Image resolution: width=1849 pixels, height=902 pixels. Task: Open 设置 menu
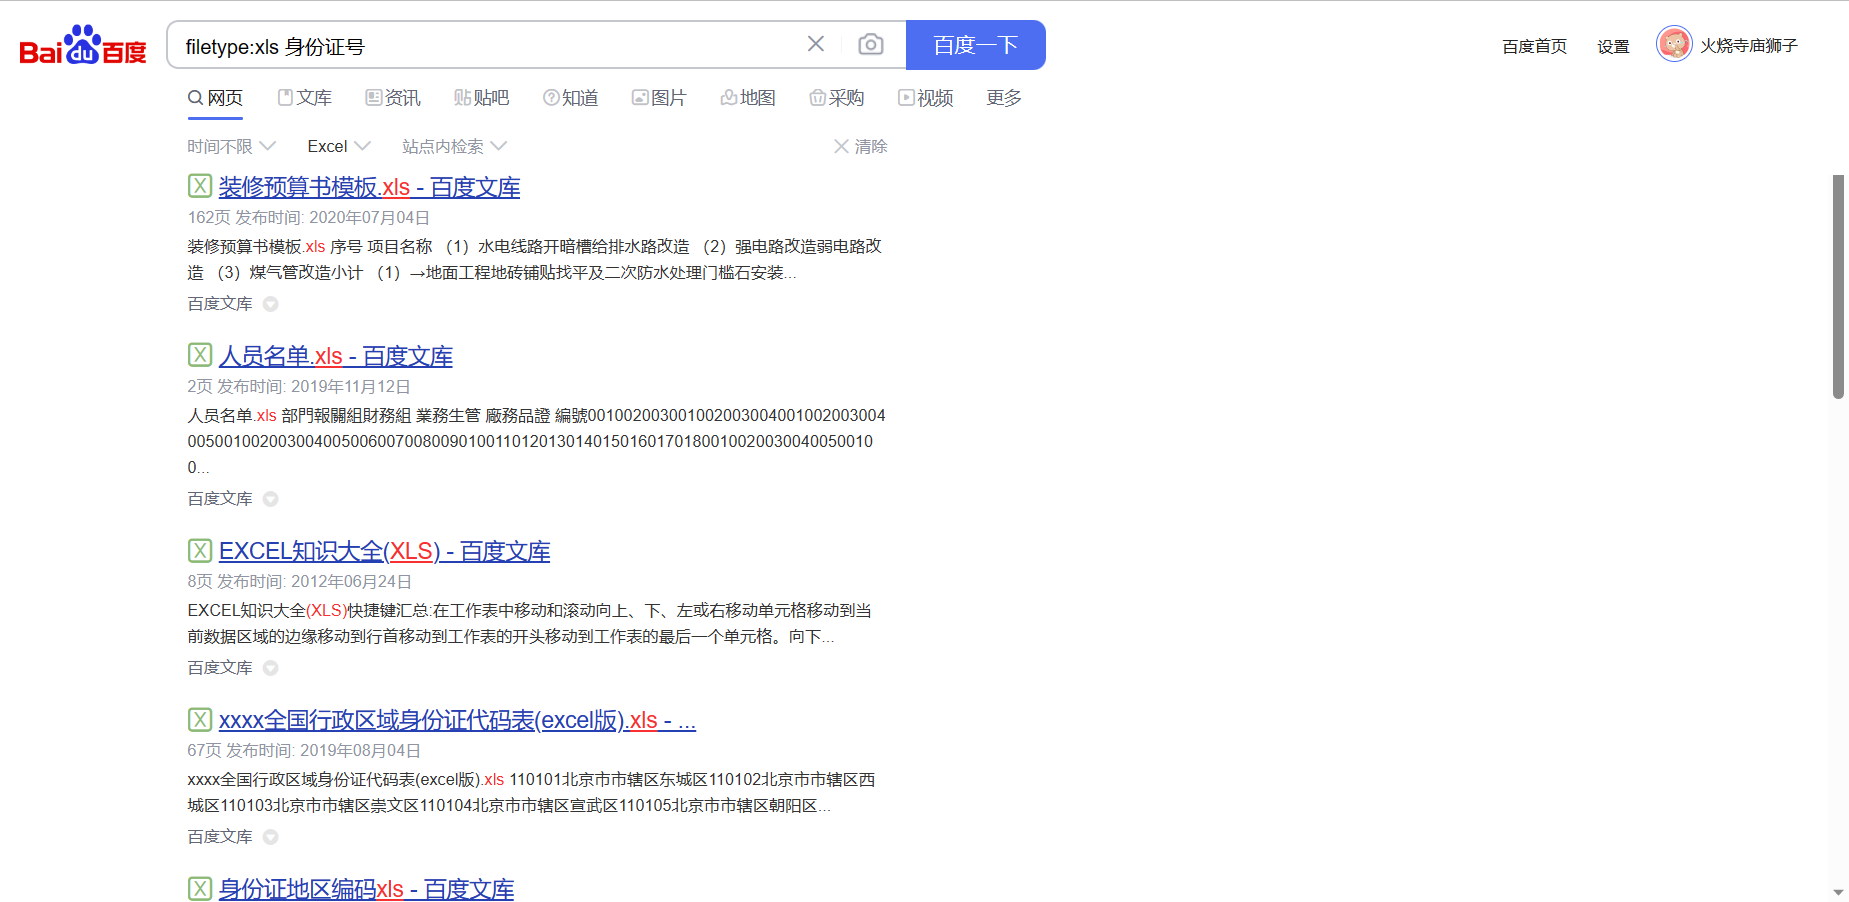[1613, 46]
